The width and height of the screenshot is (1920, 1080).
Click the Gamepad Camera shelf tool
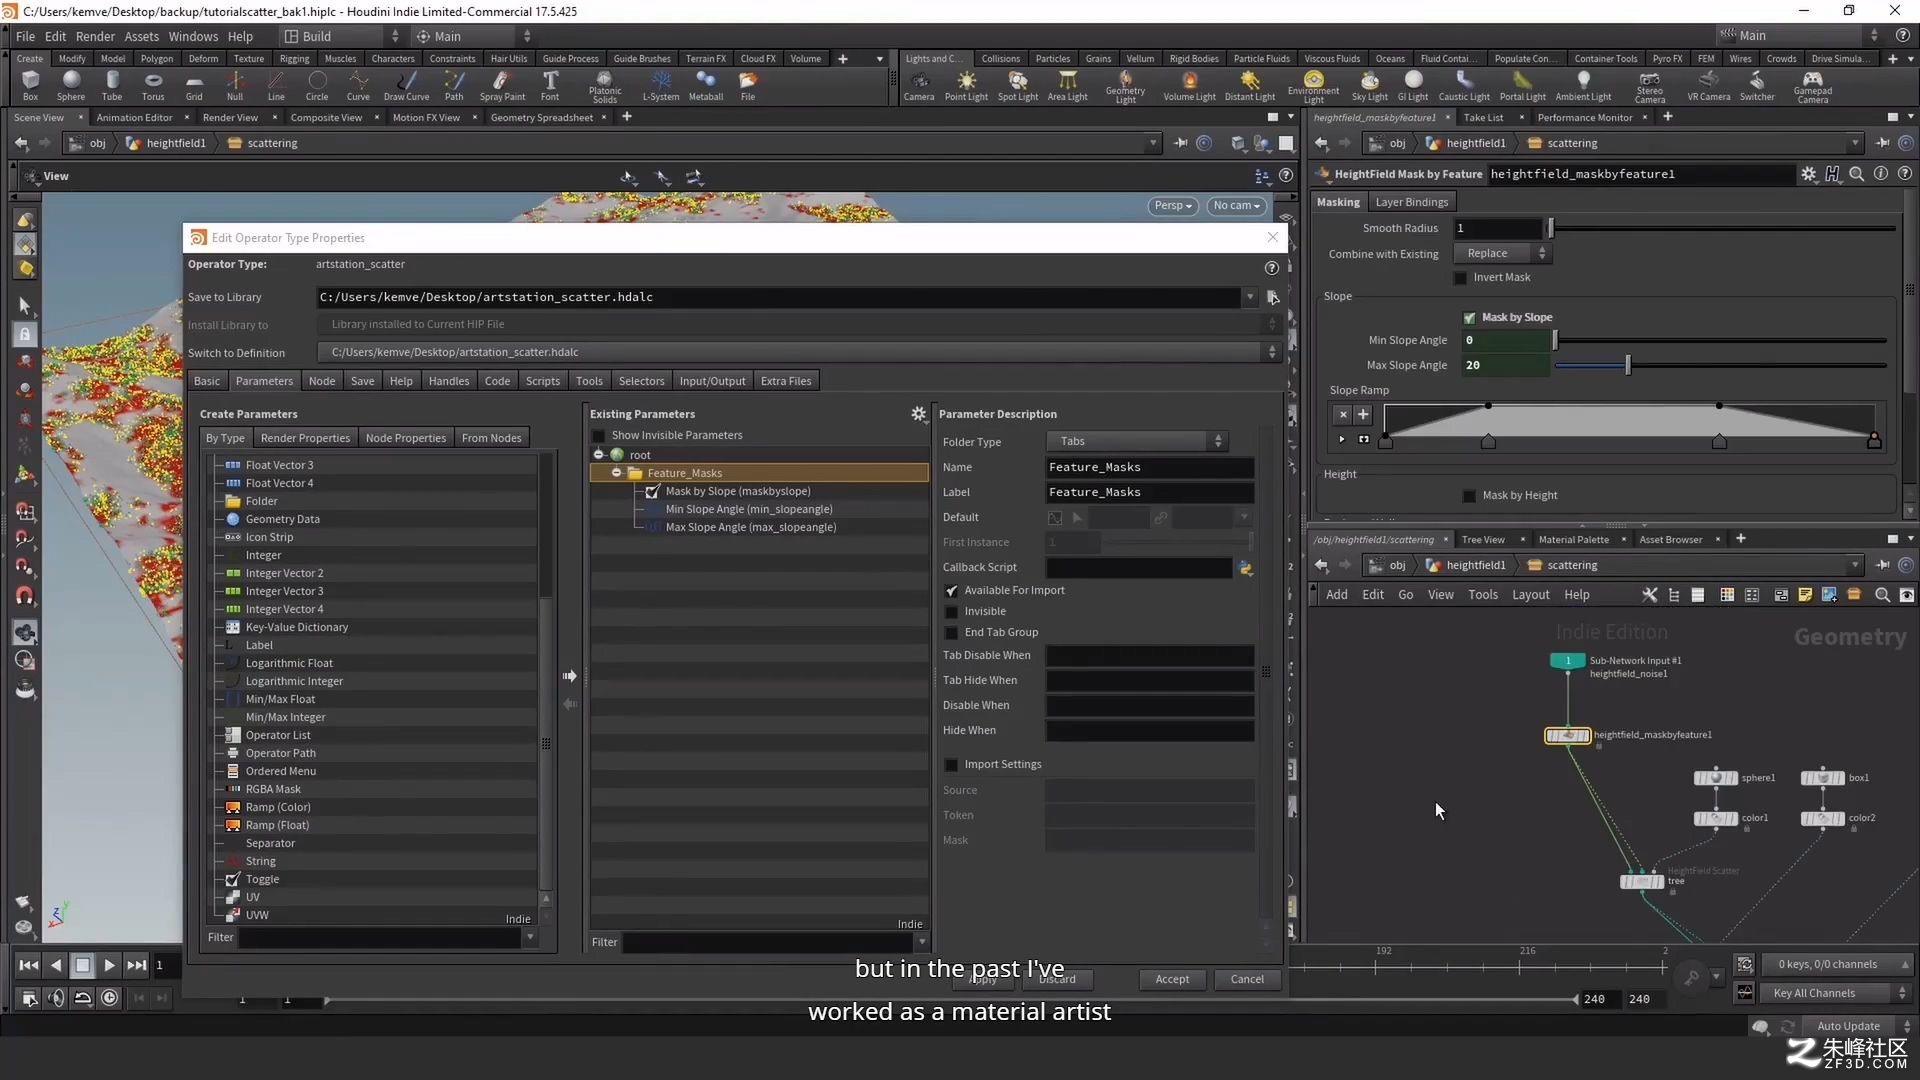click(x=1812, y=87)
